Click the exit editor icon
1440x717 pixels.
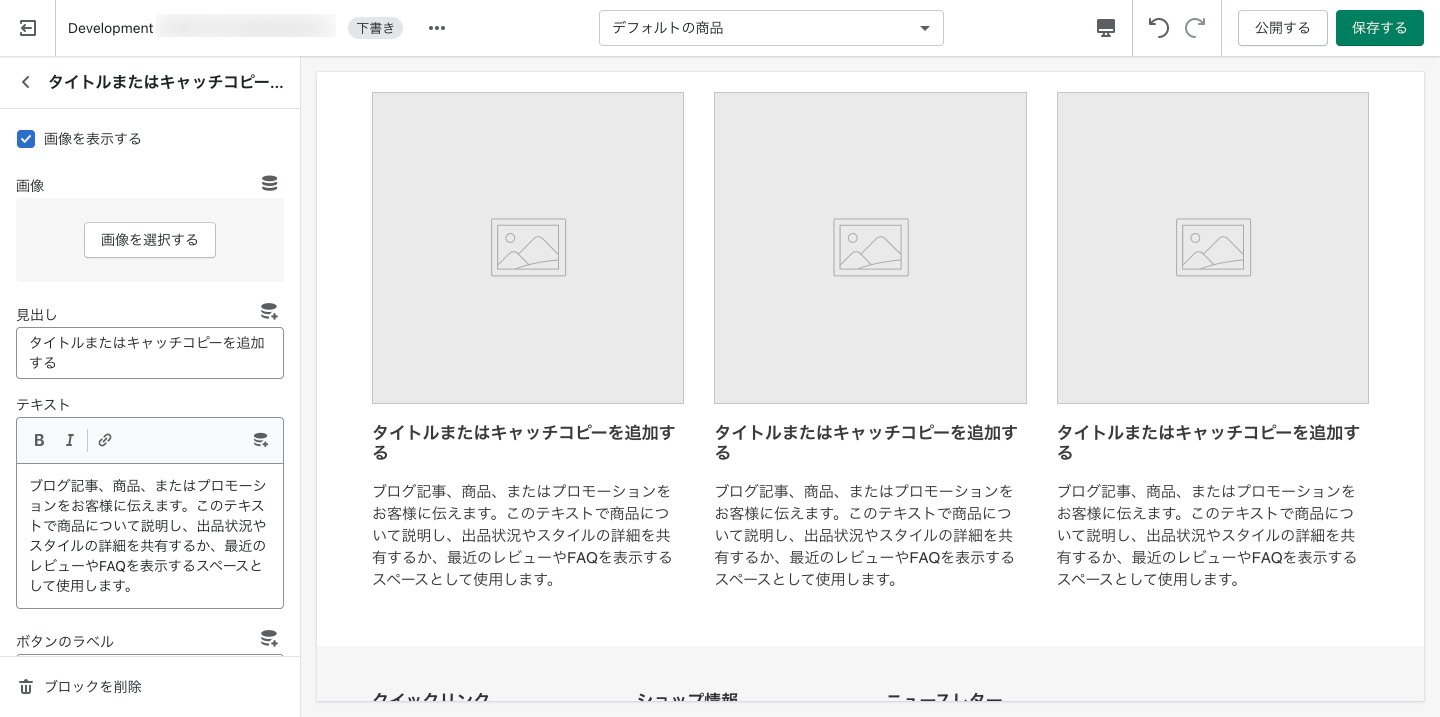28,28
